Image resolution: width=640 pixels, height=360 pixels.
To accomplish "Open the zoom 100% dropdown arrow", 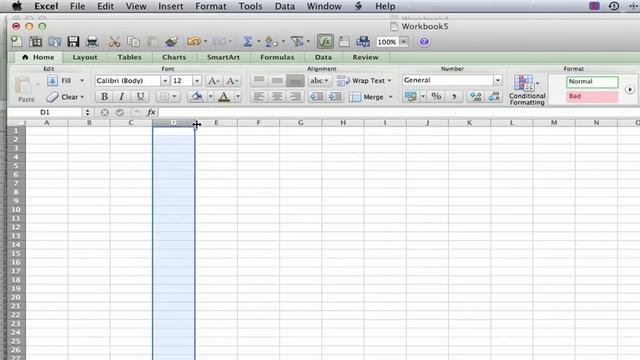I will coord(403,42).
